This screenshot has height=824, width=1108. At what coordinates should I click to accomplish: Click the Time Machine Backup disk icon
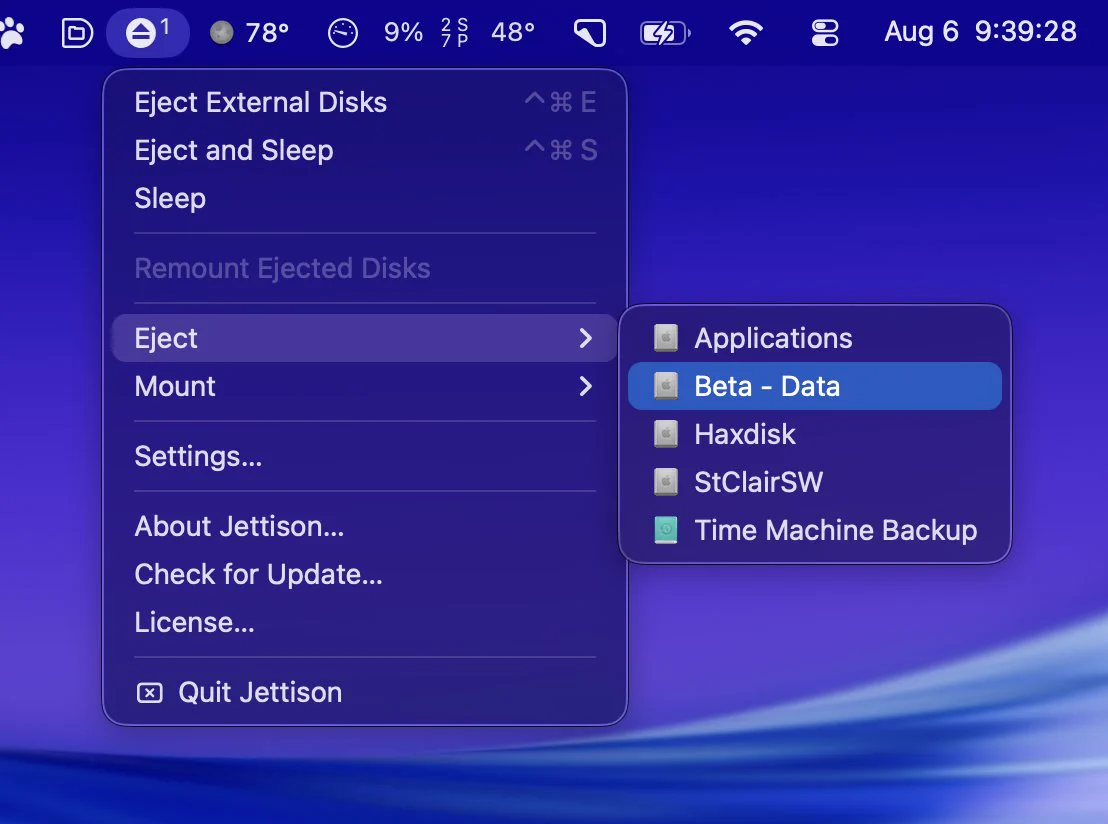(x=666, y=531)
